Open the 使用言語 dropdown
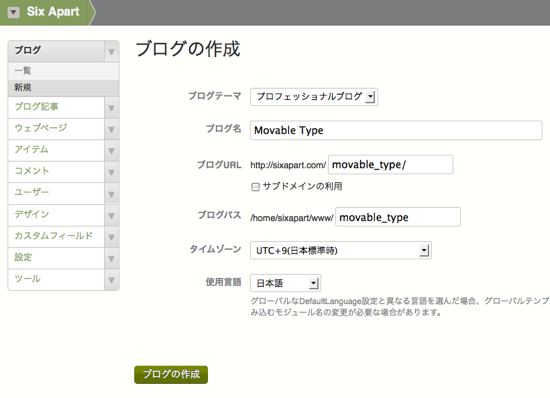550x398 pixels. (x=286, y=283)
